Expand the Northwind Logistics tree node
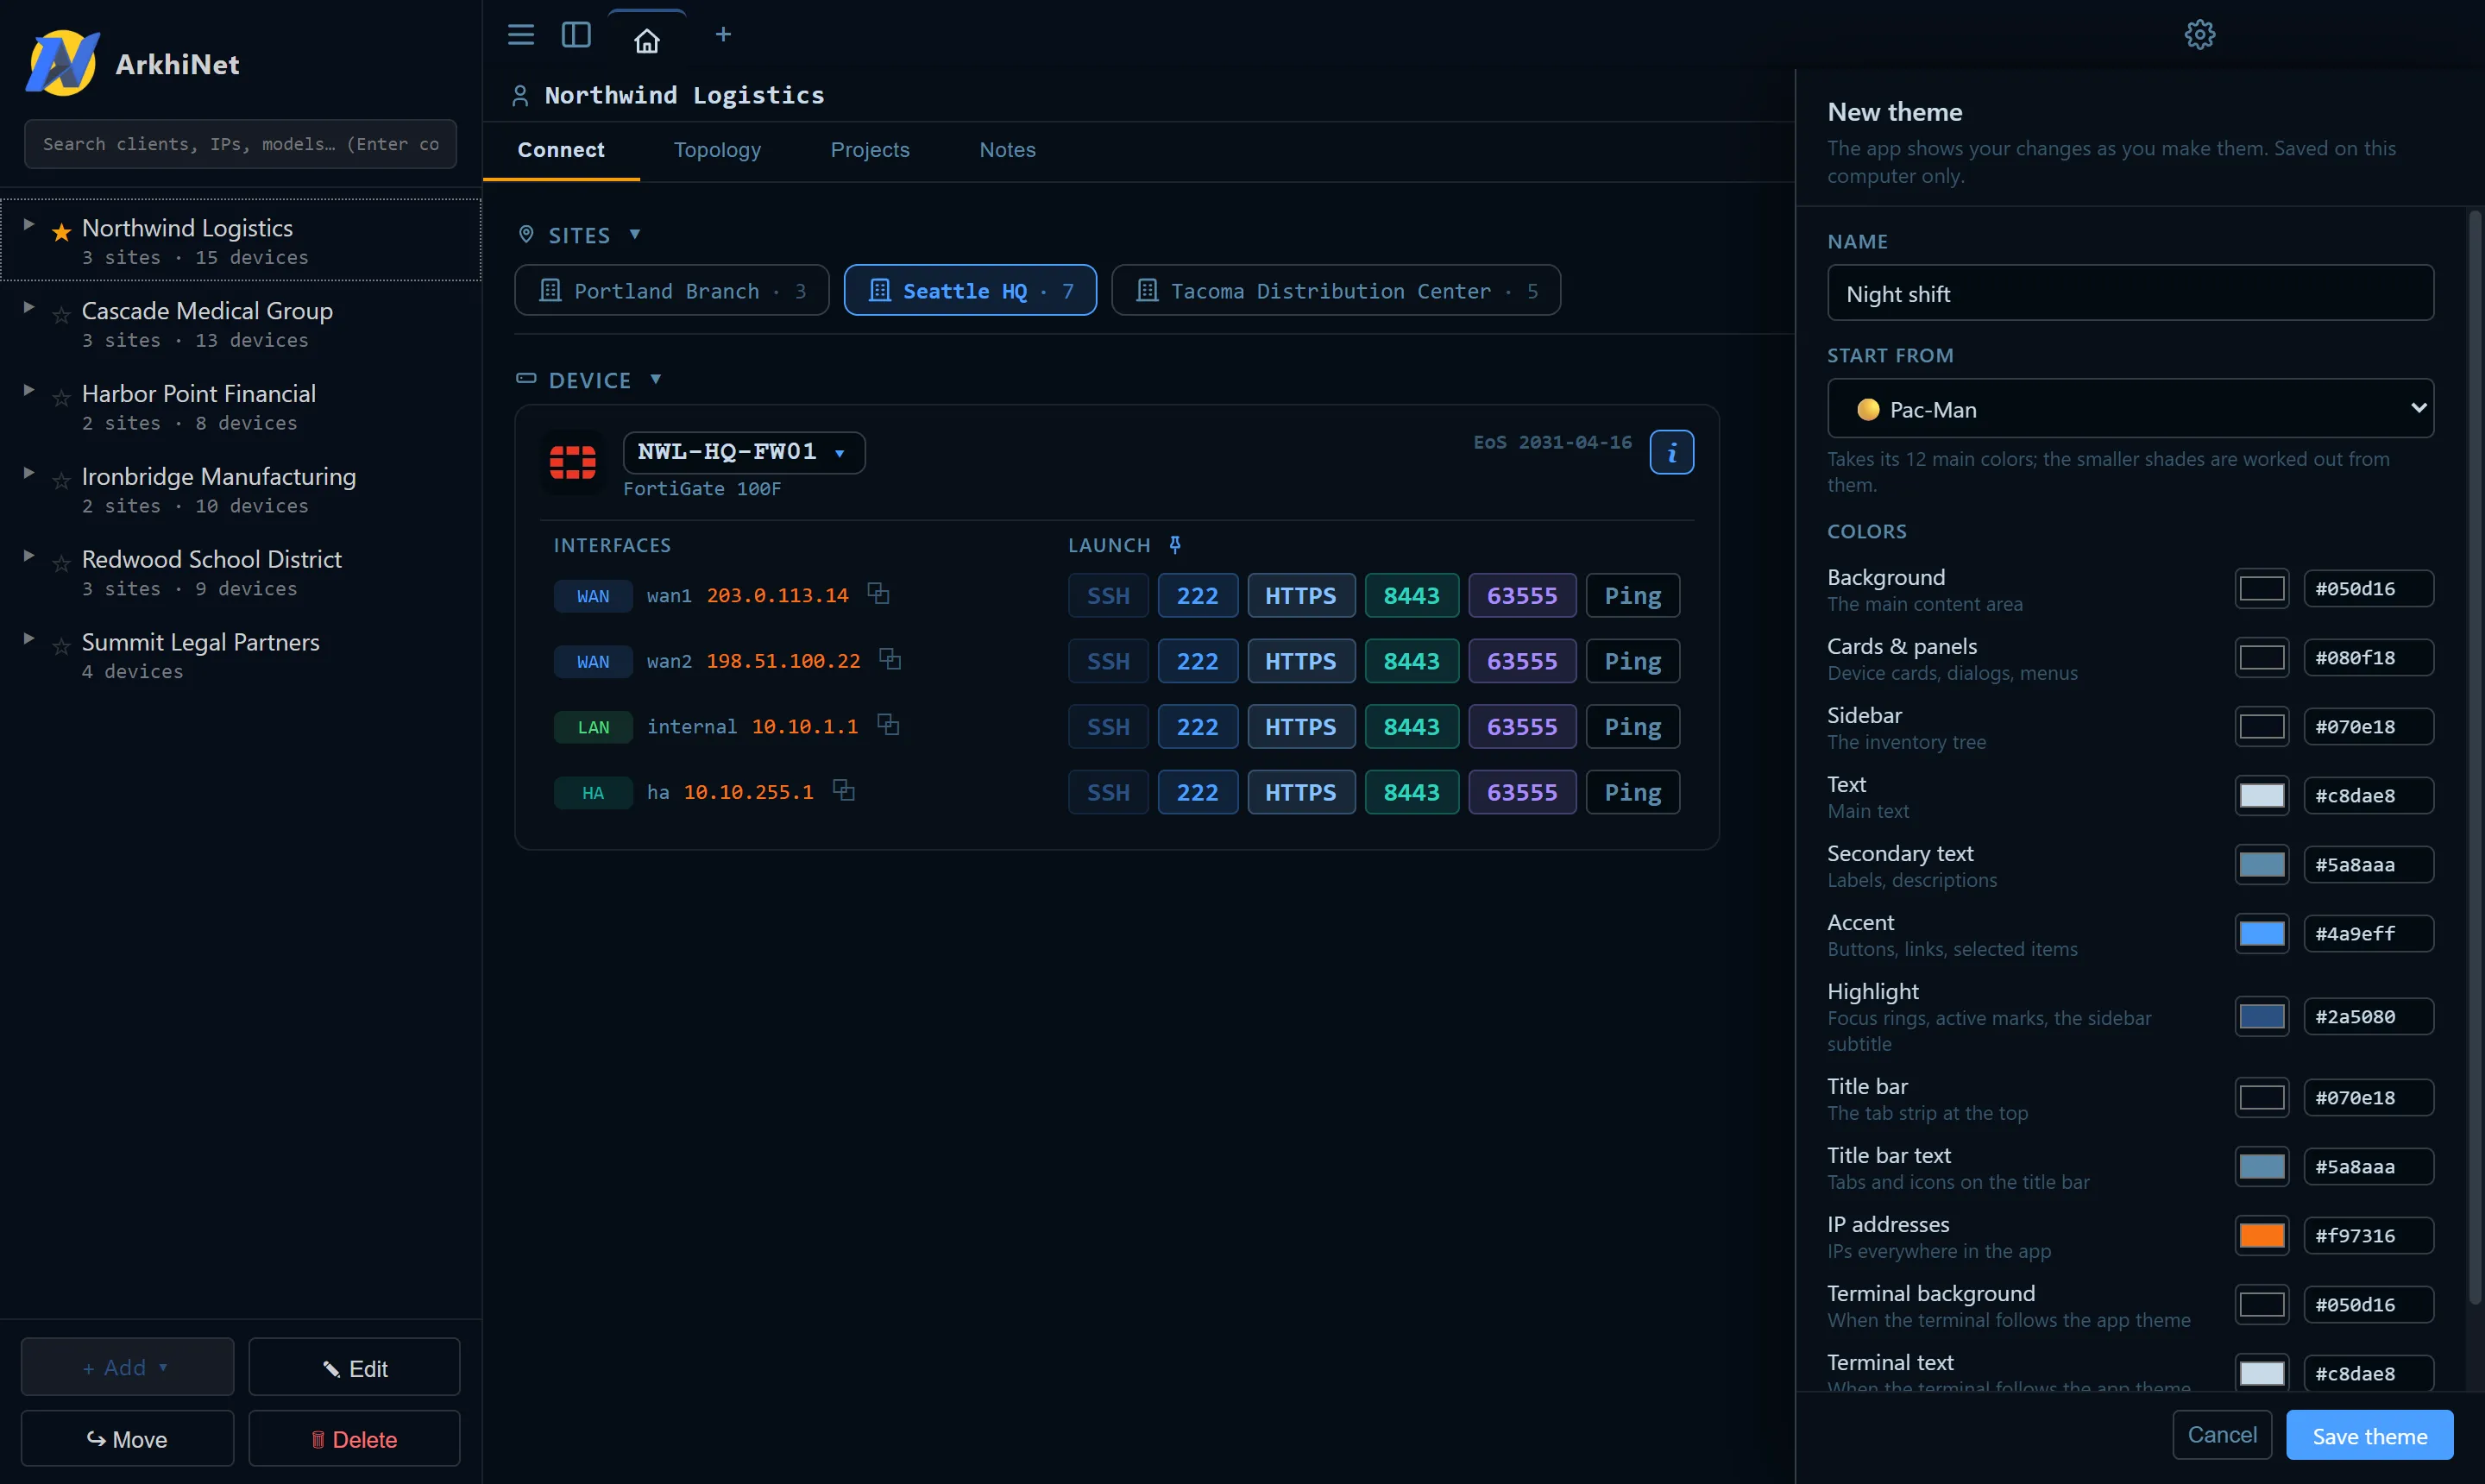The width and height of the screenshot is (2485, 1484). 29,225
